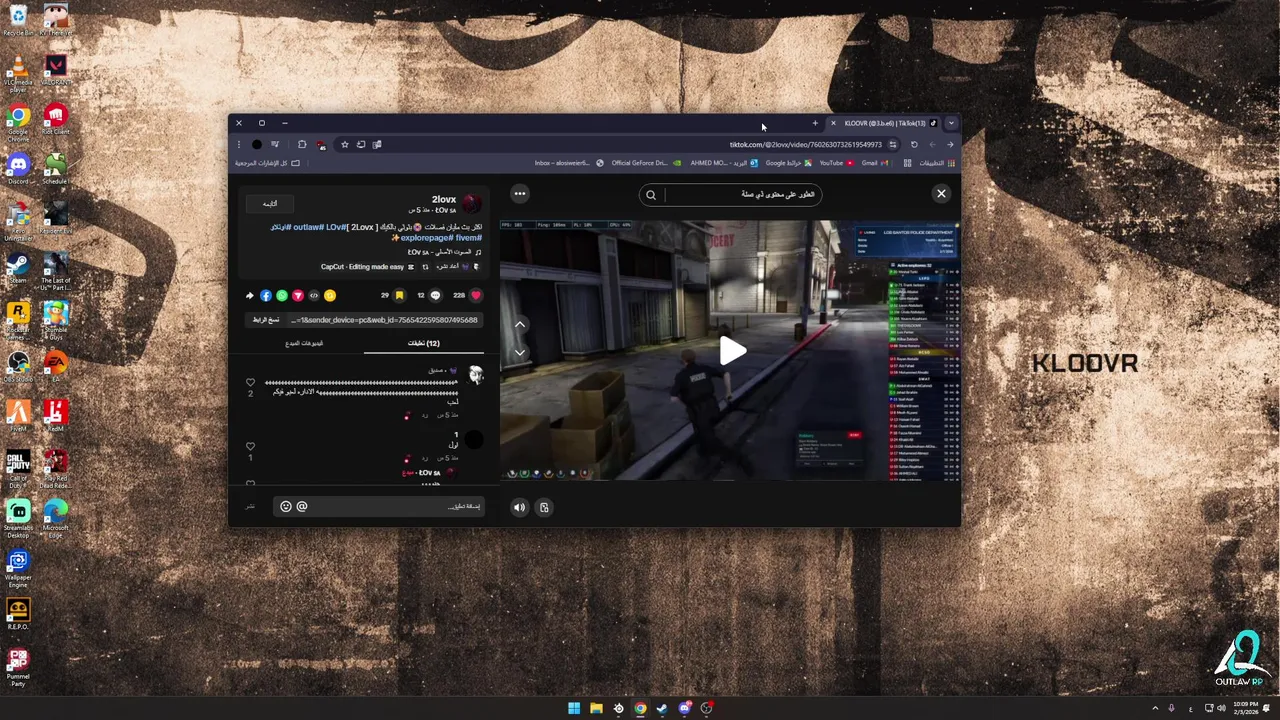Open FiveM desktop shortcut
Screen dimensions: 1280x720
point(18,415)
